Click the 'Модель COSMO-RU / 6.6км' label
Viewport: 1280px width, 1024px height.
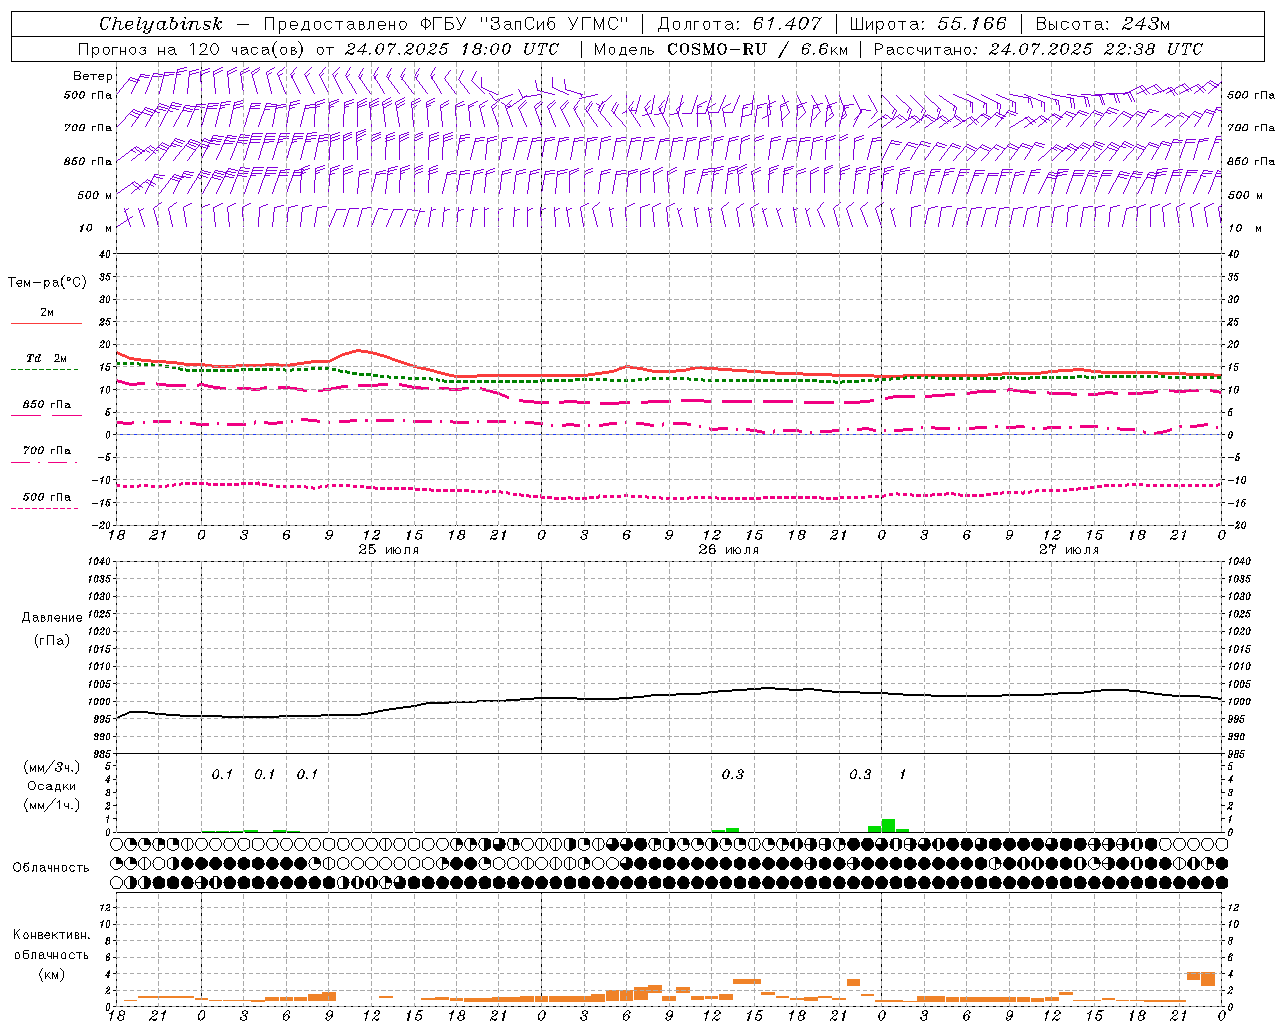tap(720, 49)
